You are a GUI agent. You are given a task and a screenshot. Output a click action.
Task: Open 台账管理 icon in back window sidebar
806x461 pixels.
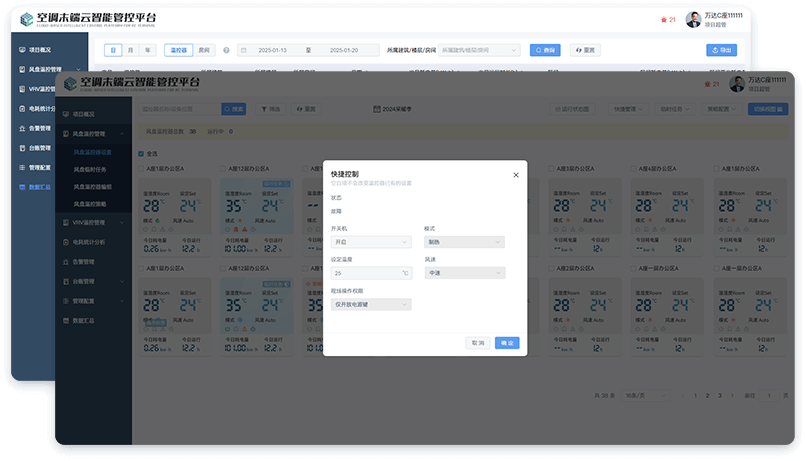click(x=22, y=148)
